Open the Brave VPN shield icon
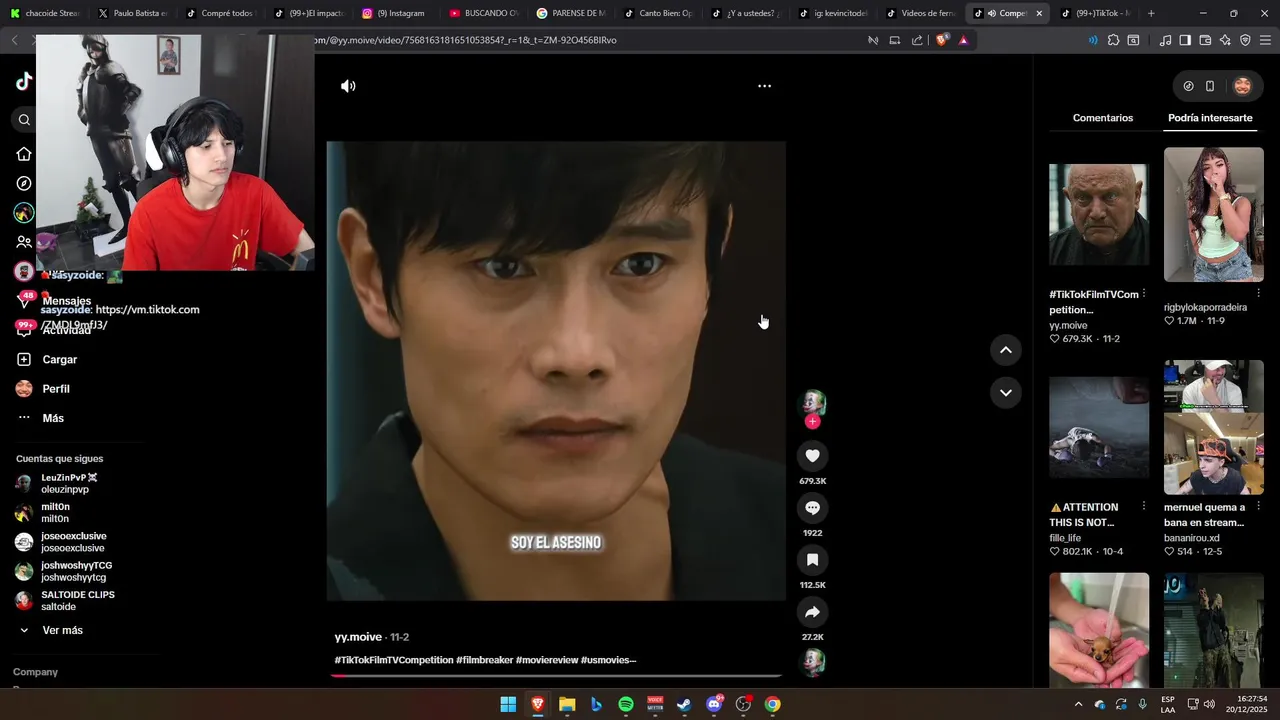 [x=1245, y=40]
